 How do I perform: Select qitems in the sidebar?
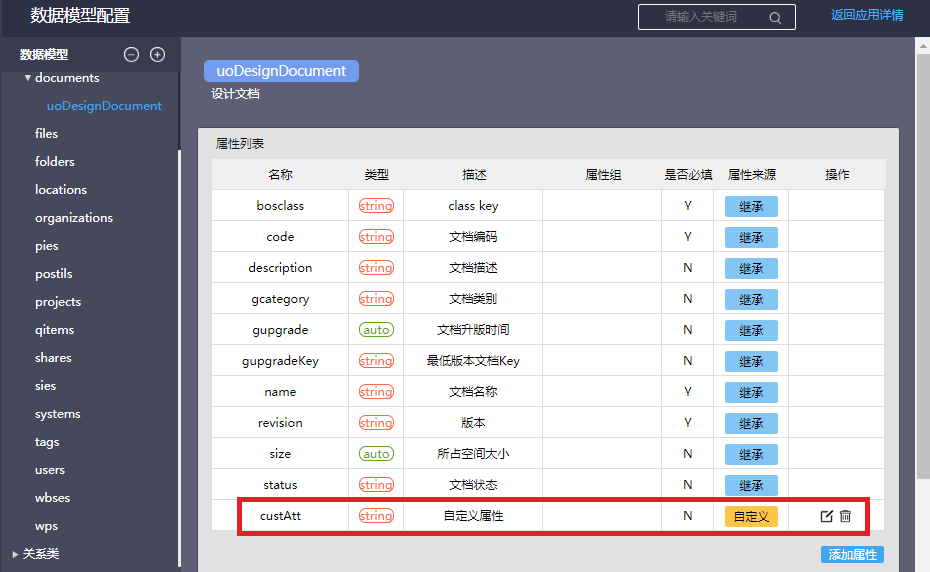coord(55,330)
